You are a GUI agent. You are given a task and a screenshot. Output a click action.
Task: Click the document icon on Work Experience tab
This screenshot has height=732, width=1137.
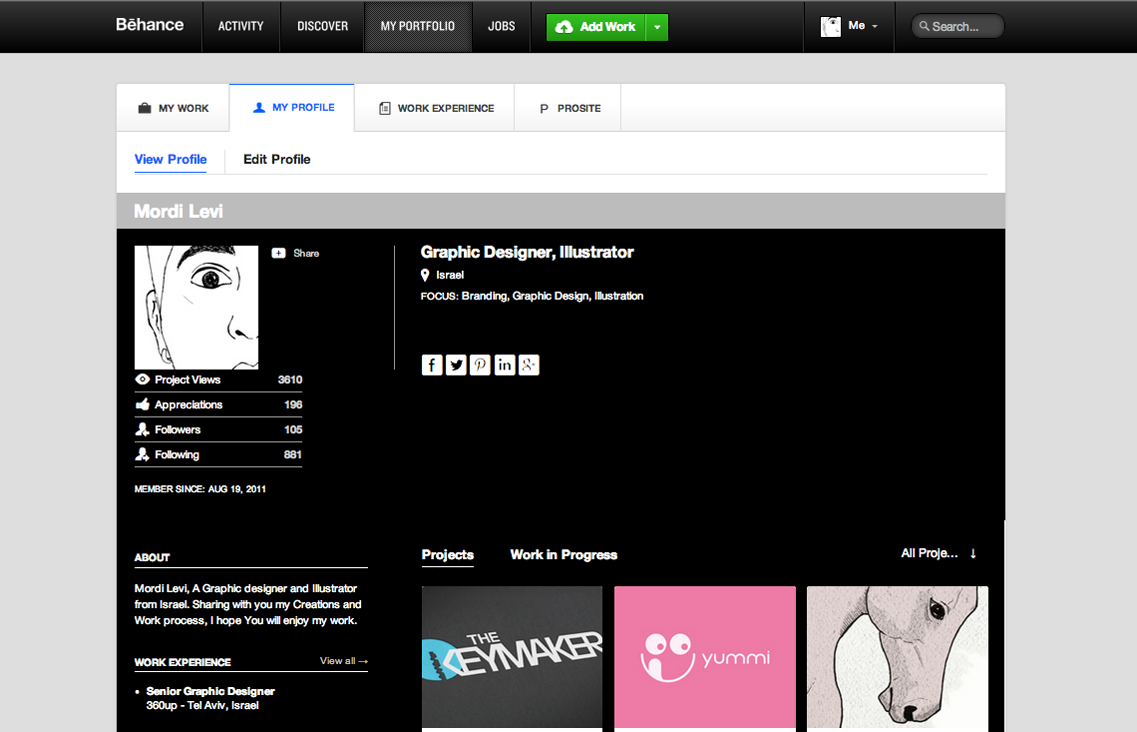click(x=385, y=108)
